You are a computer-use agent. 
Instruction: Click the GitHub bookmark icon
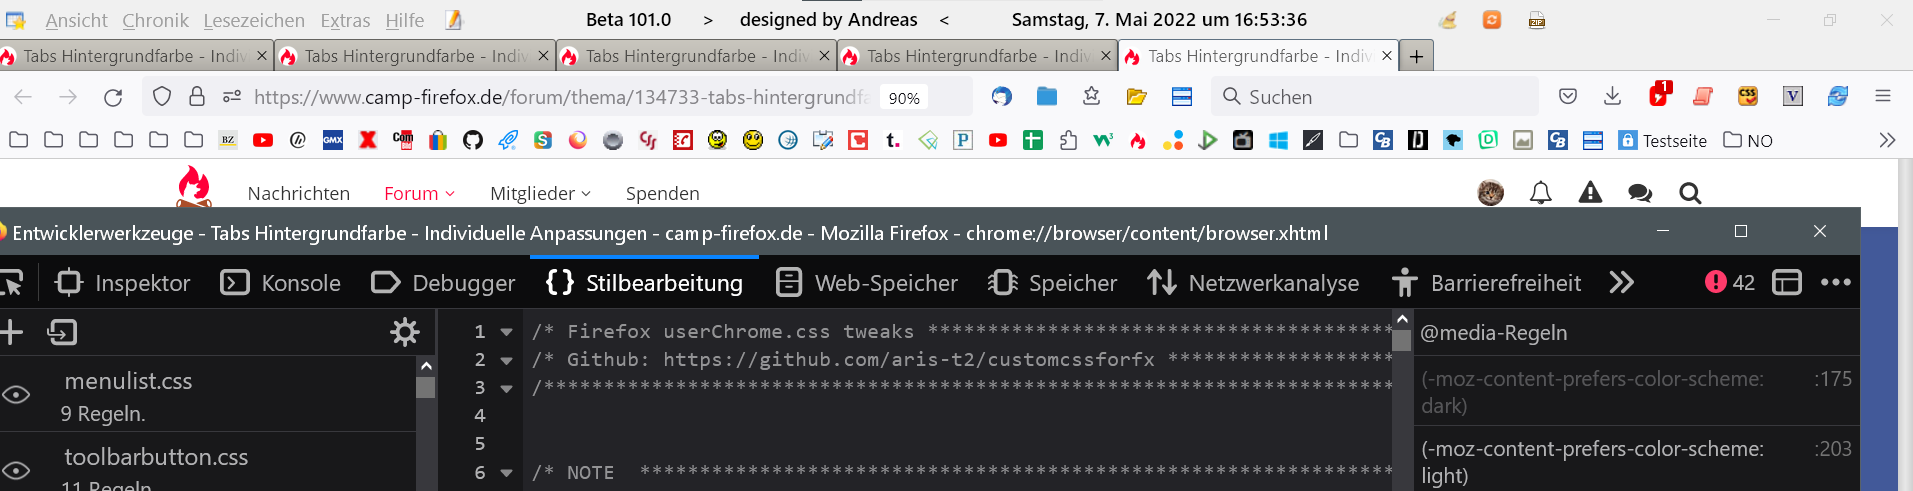coord(473,140)
